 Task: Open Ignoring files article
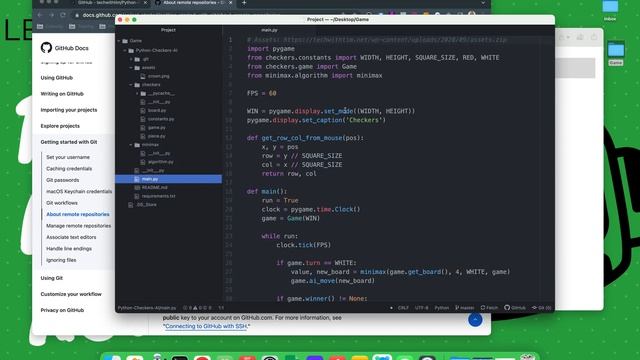tap(61, 260)
